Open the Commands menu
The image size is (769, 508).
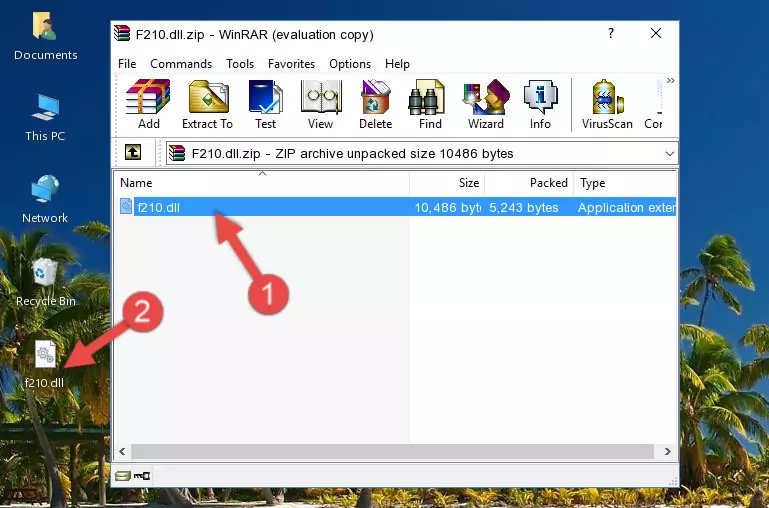(181, 64)
